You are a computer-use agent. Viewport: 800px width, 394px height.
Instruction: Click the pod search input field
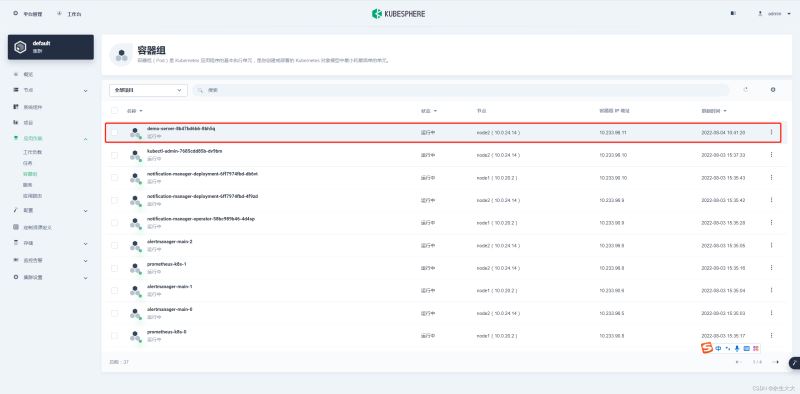461,90
